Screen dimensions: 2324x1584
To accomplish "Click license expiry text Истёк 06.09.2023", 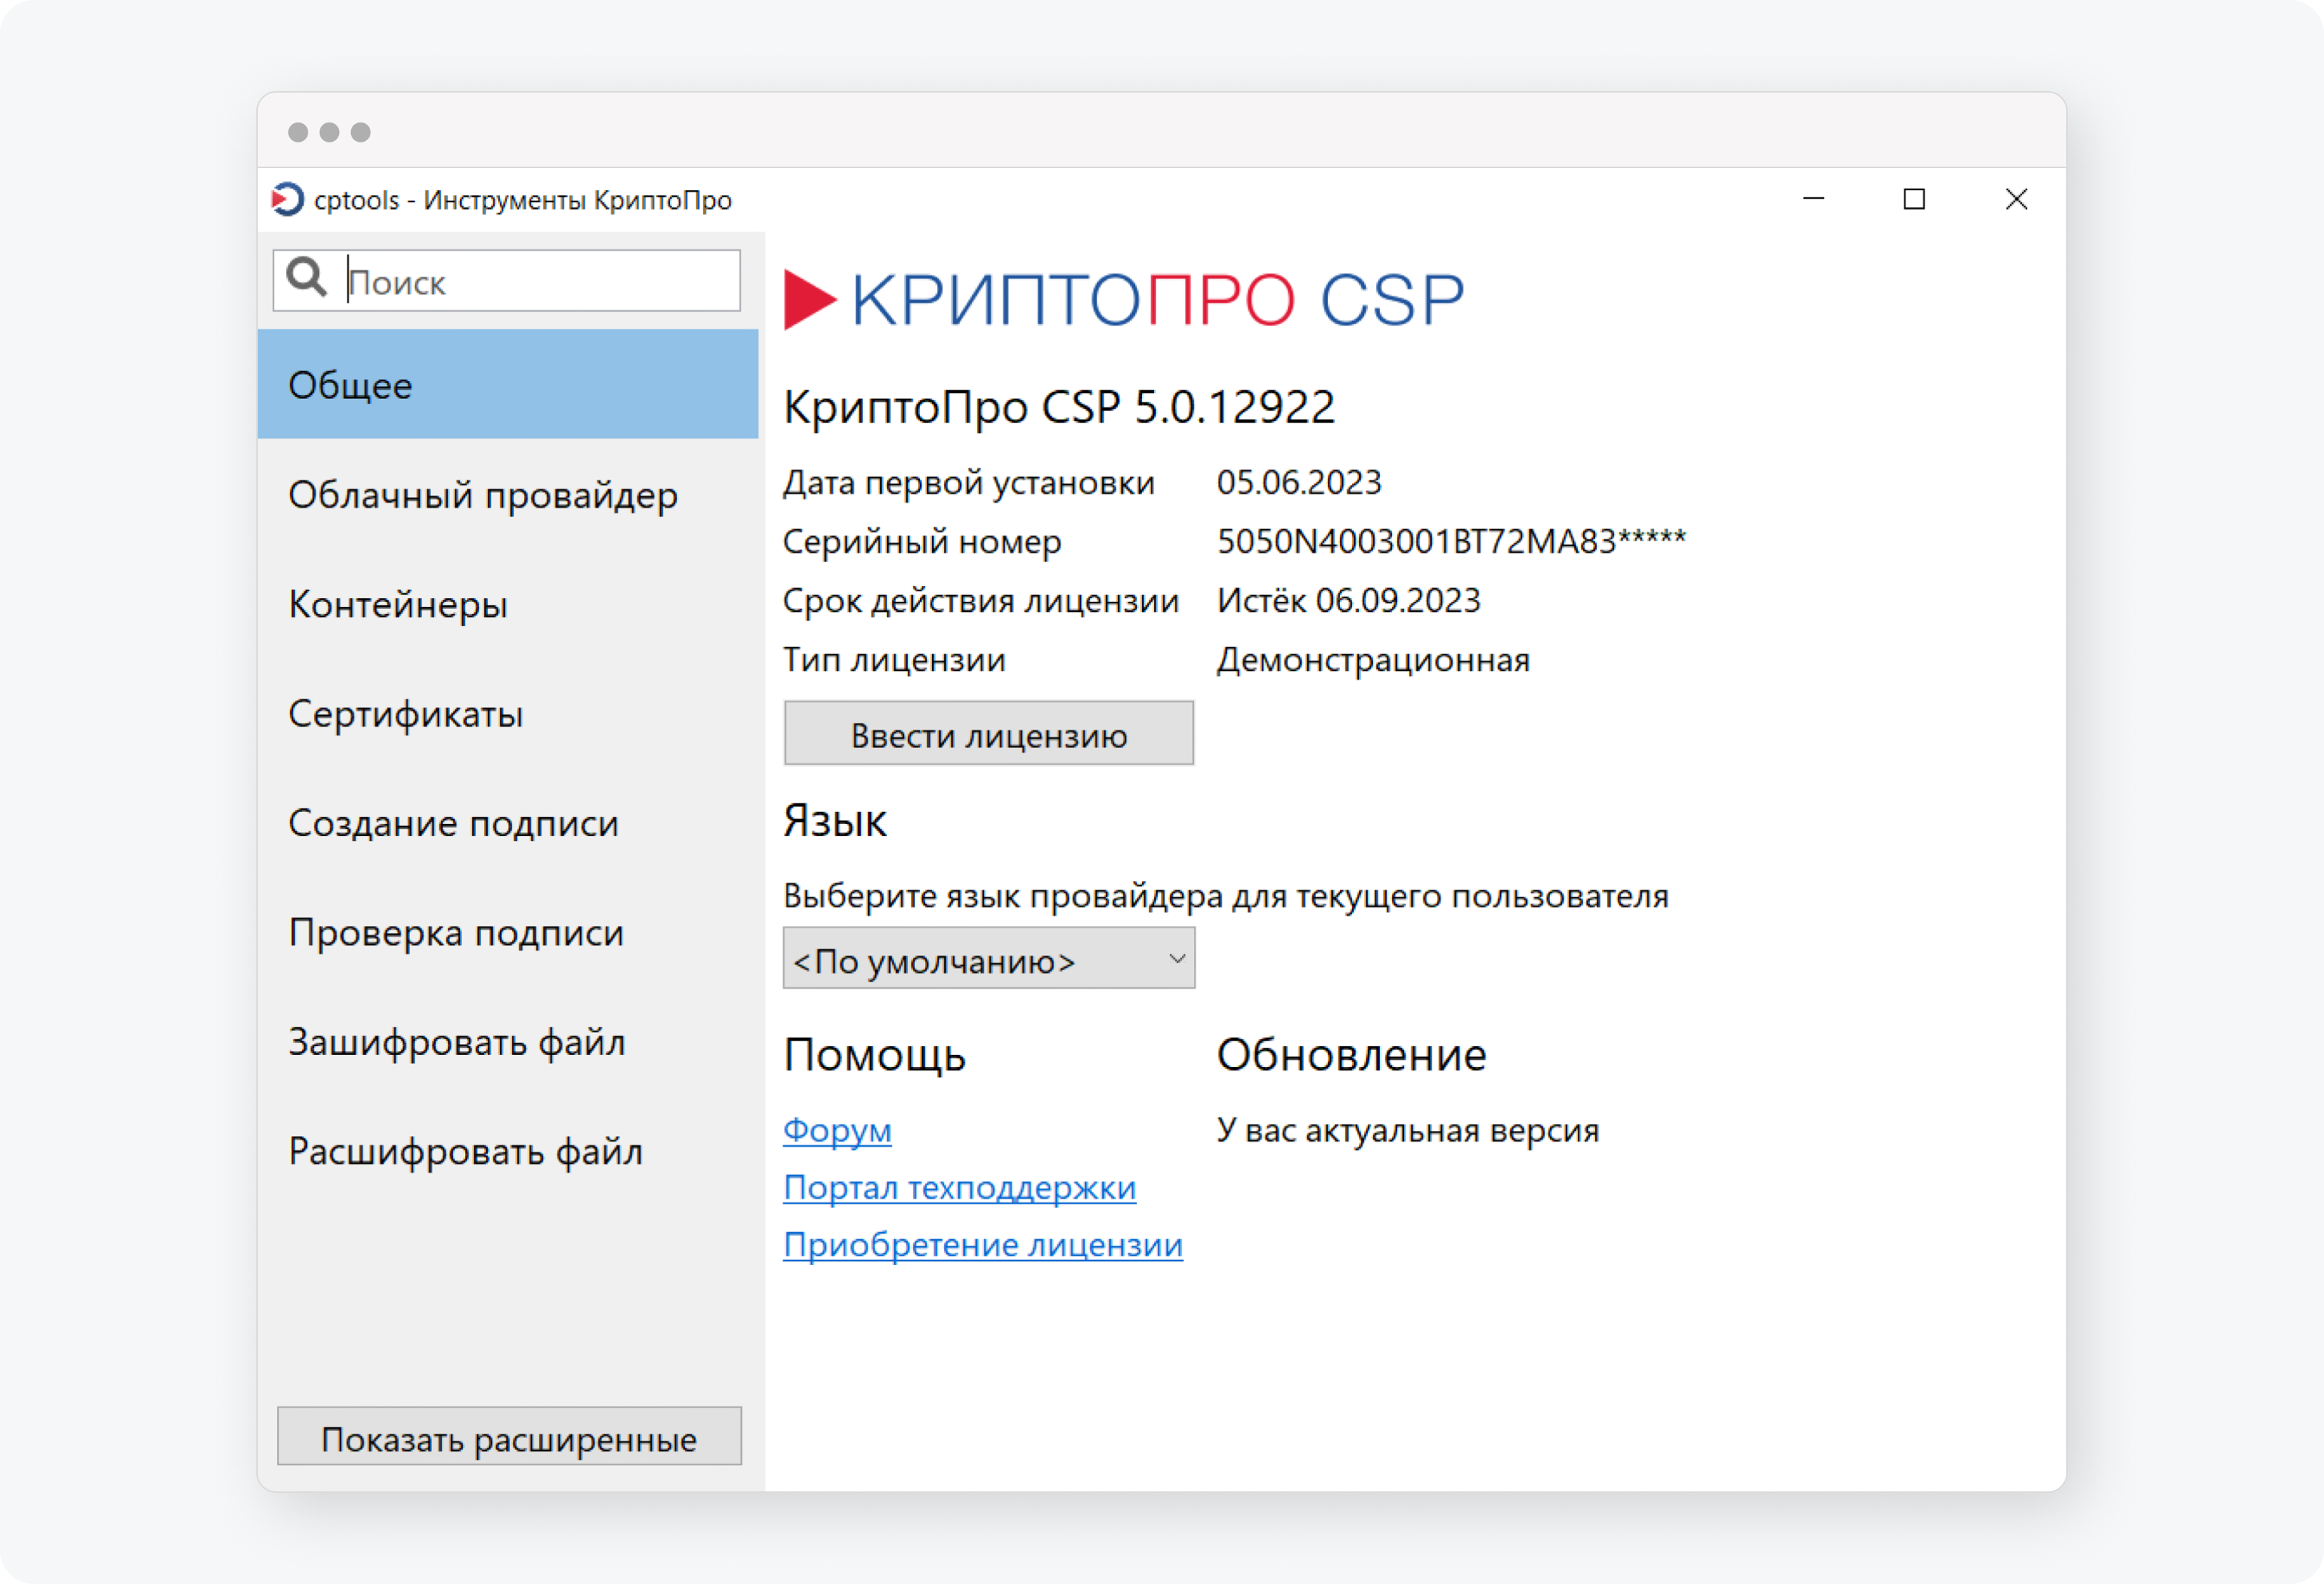I will pos(1348,600).
